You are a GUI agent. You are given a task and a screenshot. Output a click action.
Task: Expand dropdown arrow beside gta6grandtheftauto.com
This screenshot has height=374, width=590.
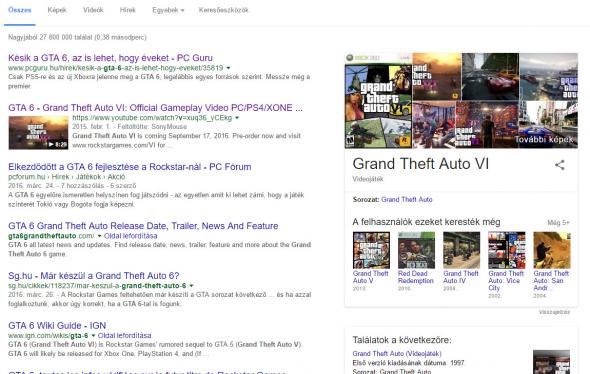coord(100,236)
